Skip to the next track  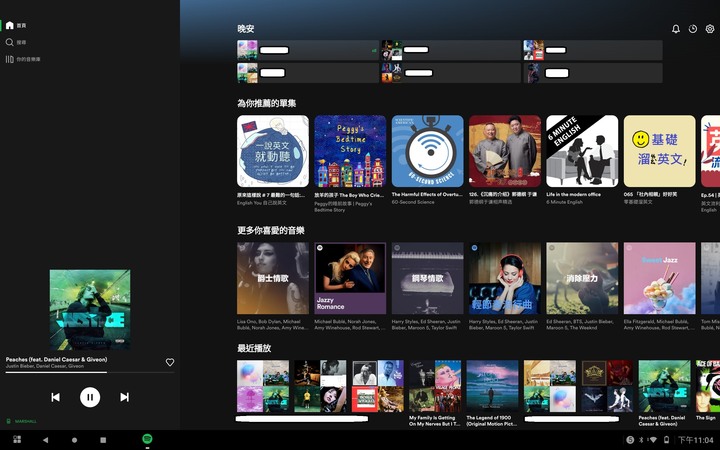pos(124,397)
